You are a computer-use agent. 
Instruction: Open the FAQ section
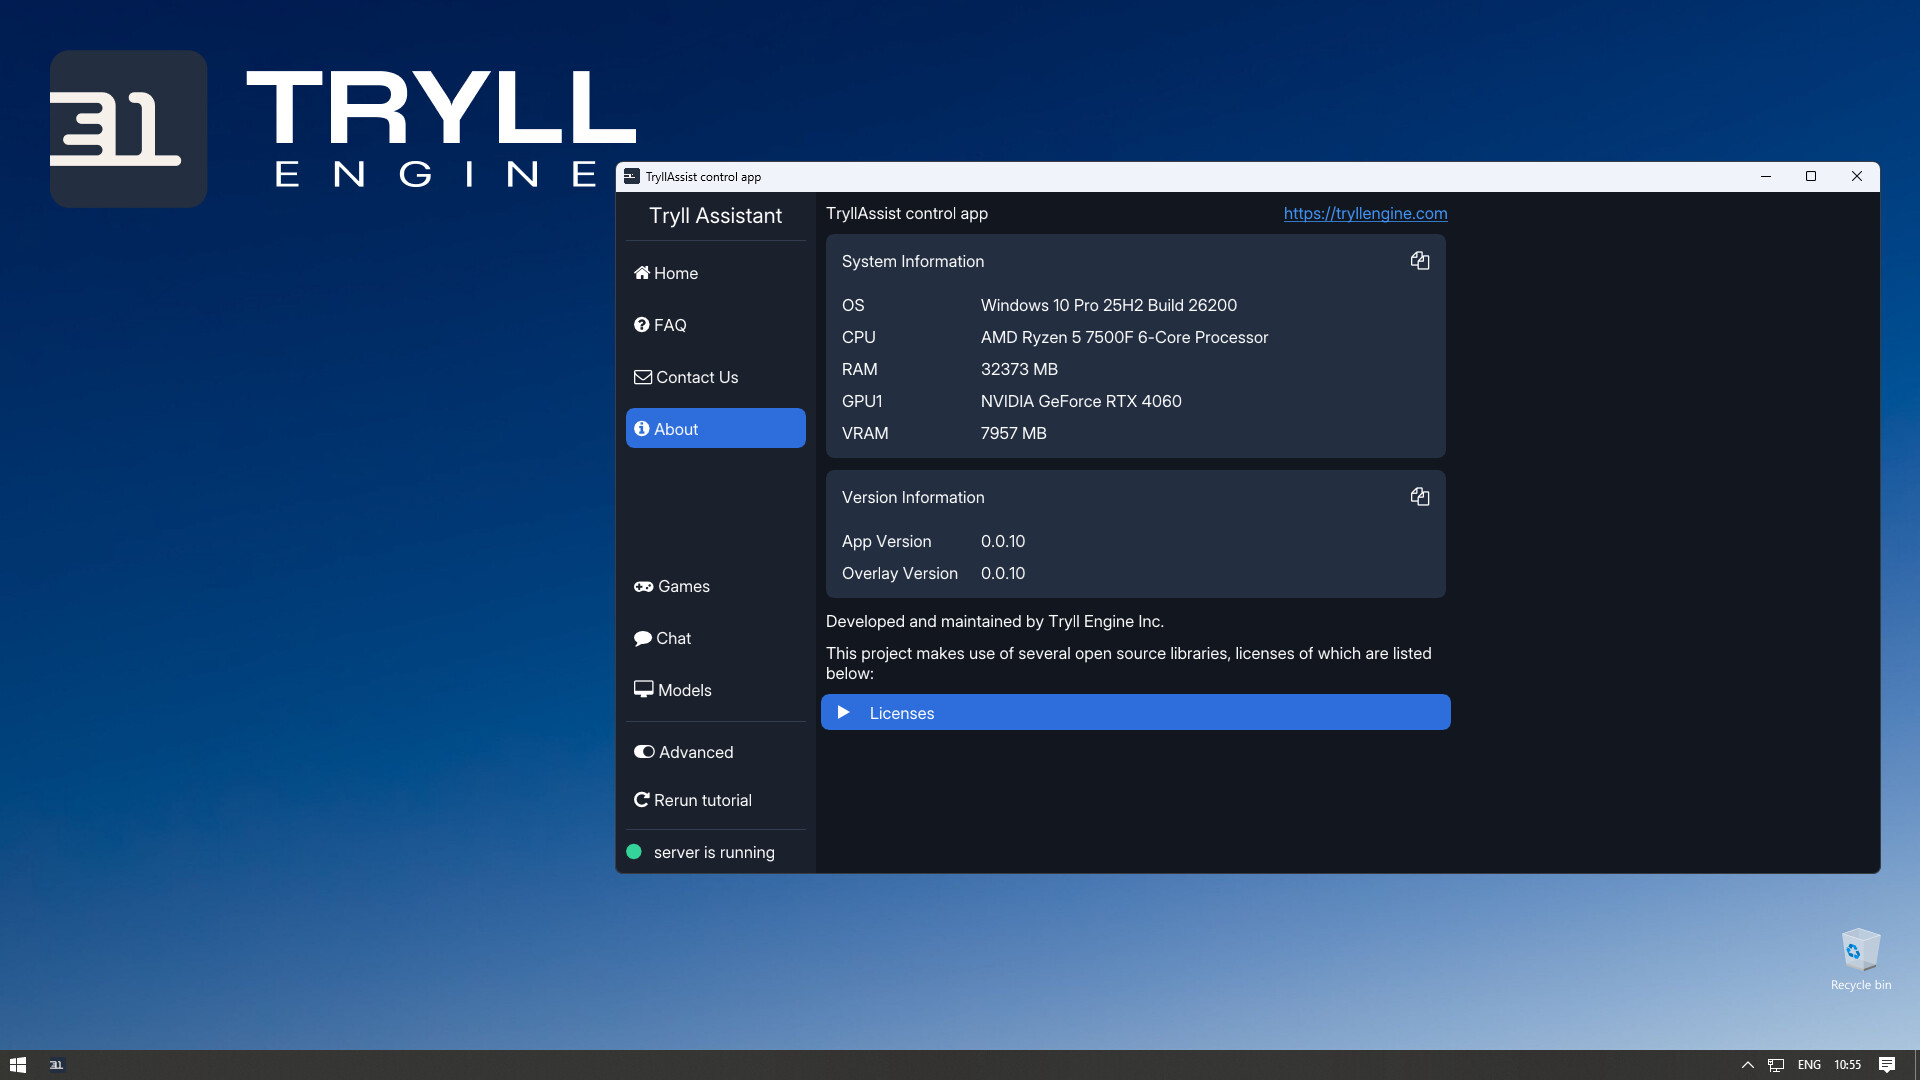click(715, 325)
